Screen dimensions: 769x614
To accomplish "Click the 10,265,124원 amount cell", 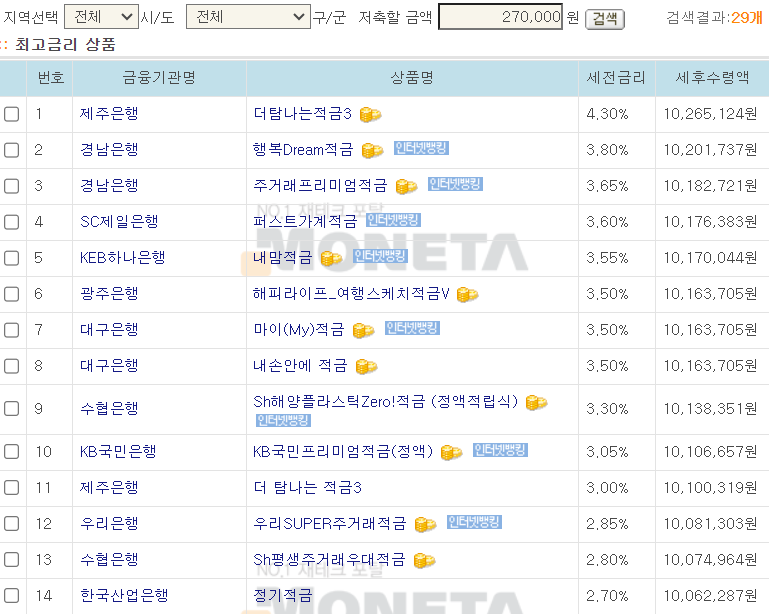I will (x=710, y=114).
